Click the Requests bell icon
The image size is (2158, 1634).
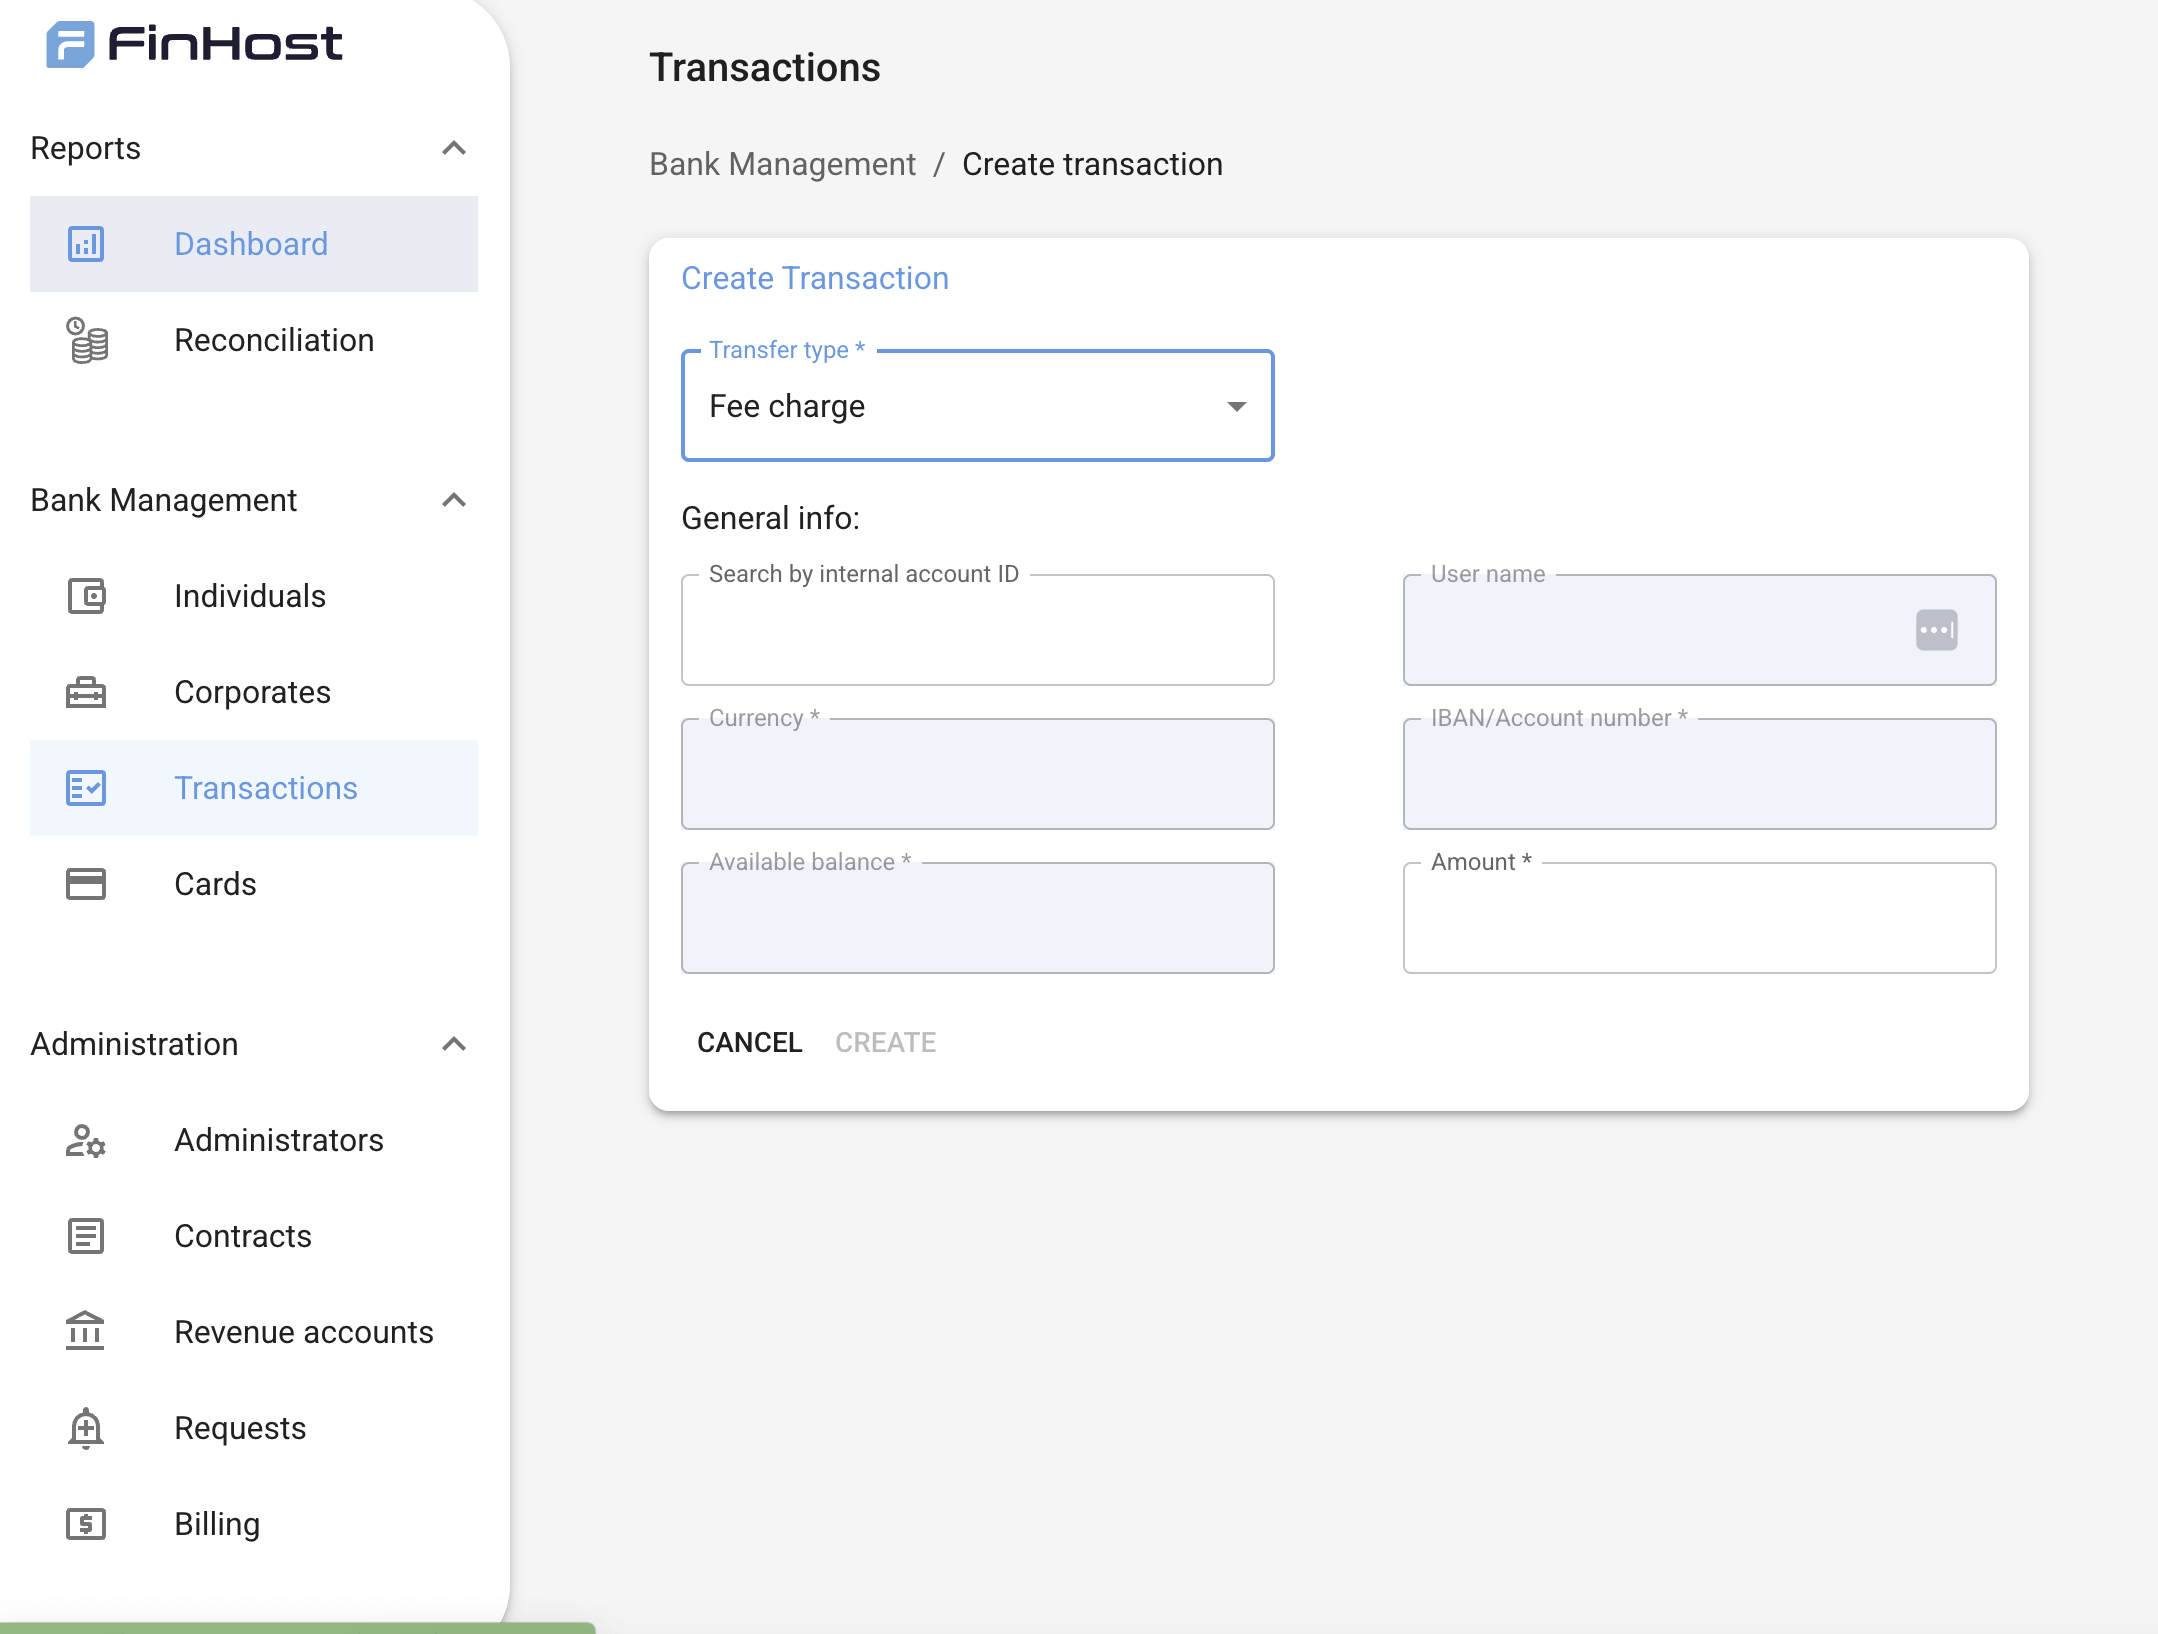coord(86,1427)
